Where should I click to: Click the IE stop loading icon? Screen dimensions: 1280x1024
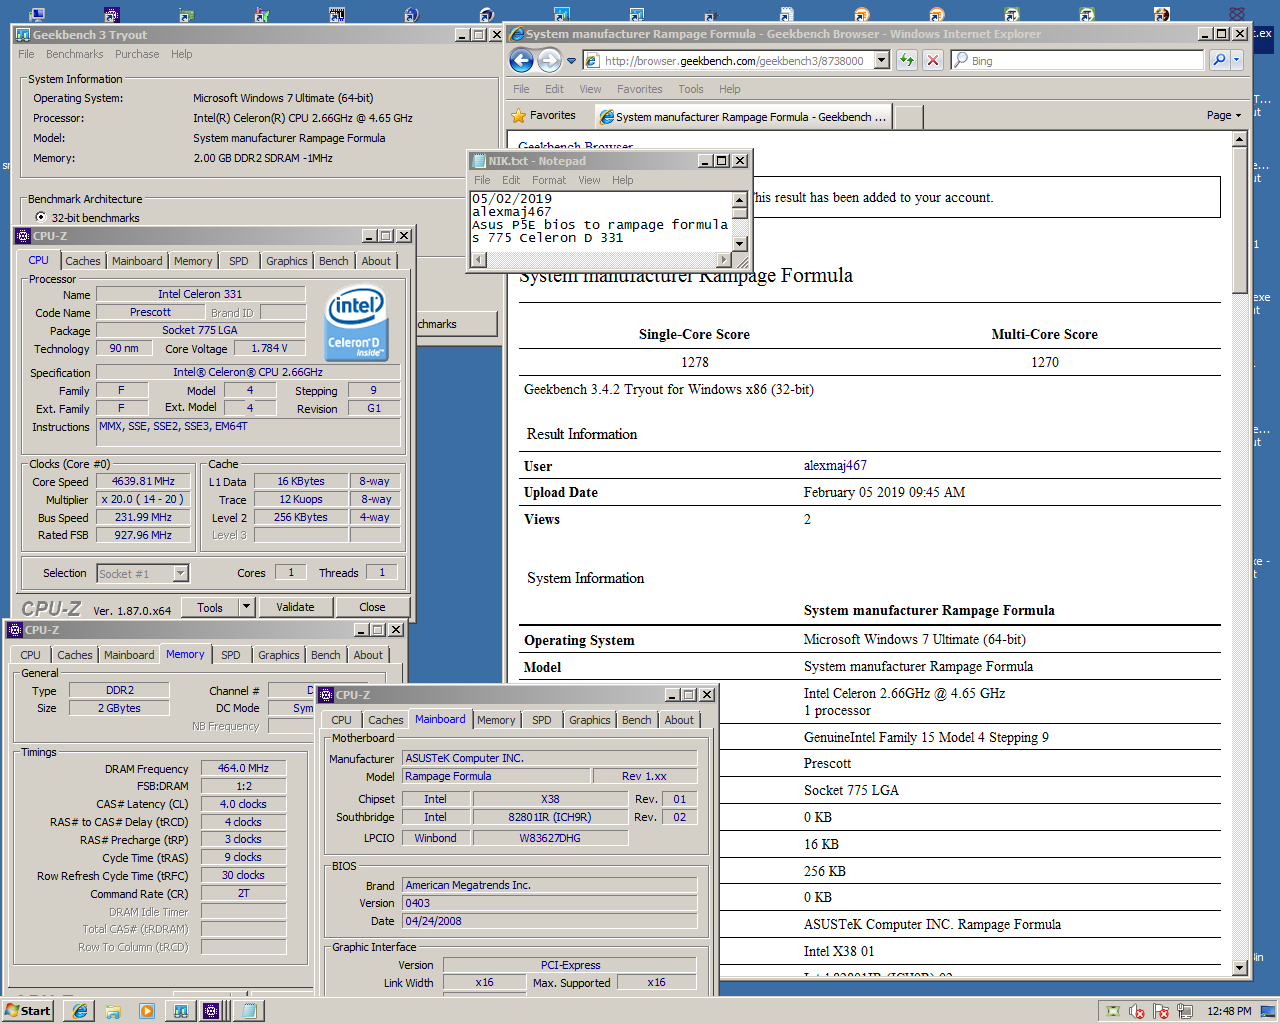(x=933, y=60)
